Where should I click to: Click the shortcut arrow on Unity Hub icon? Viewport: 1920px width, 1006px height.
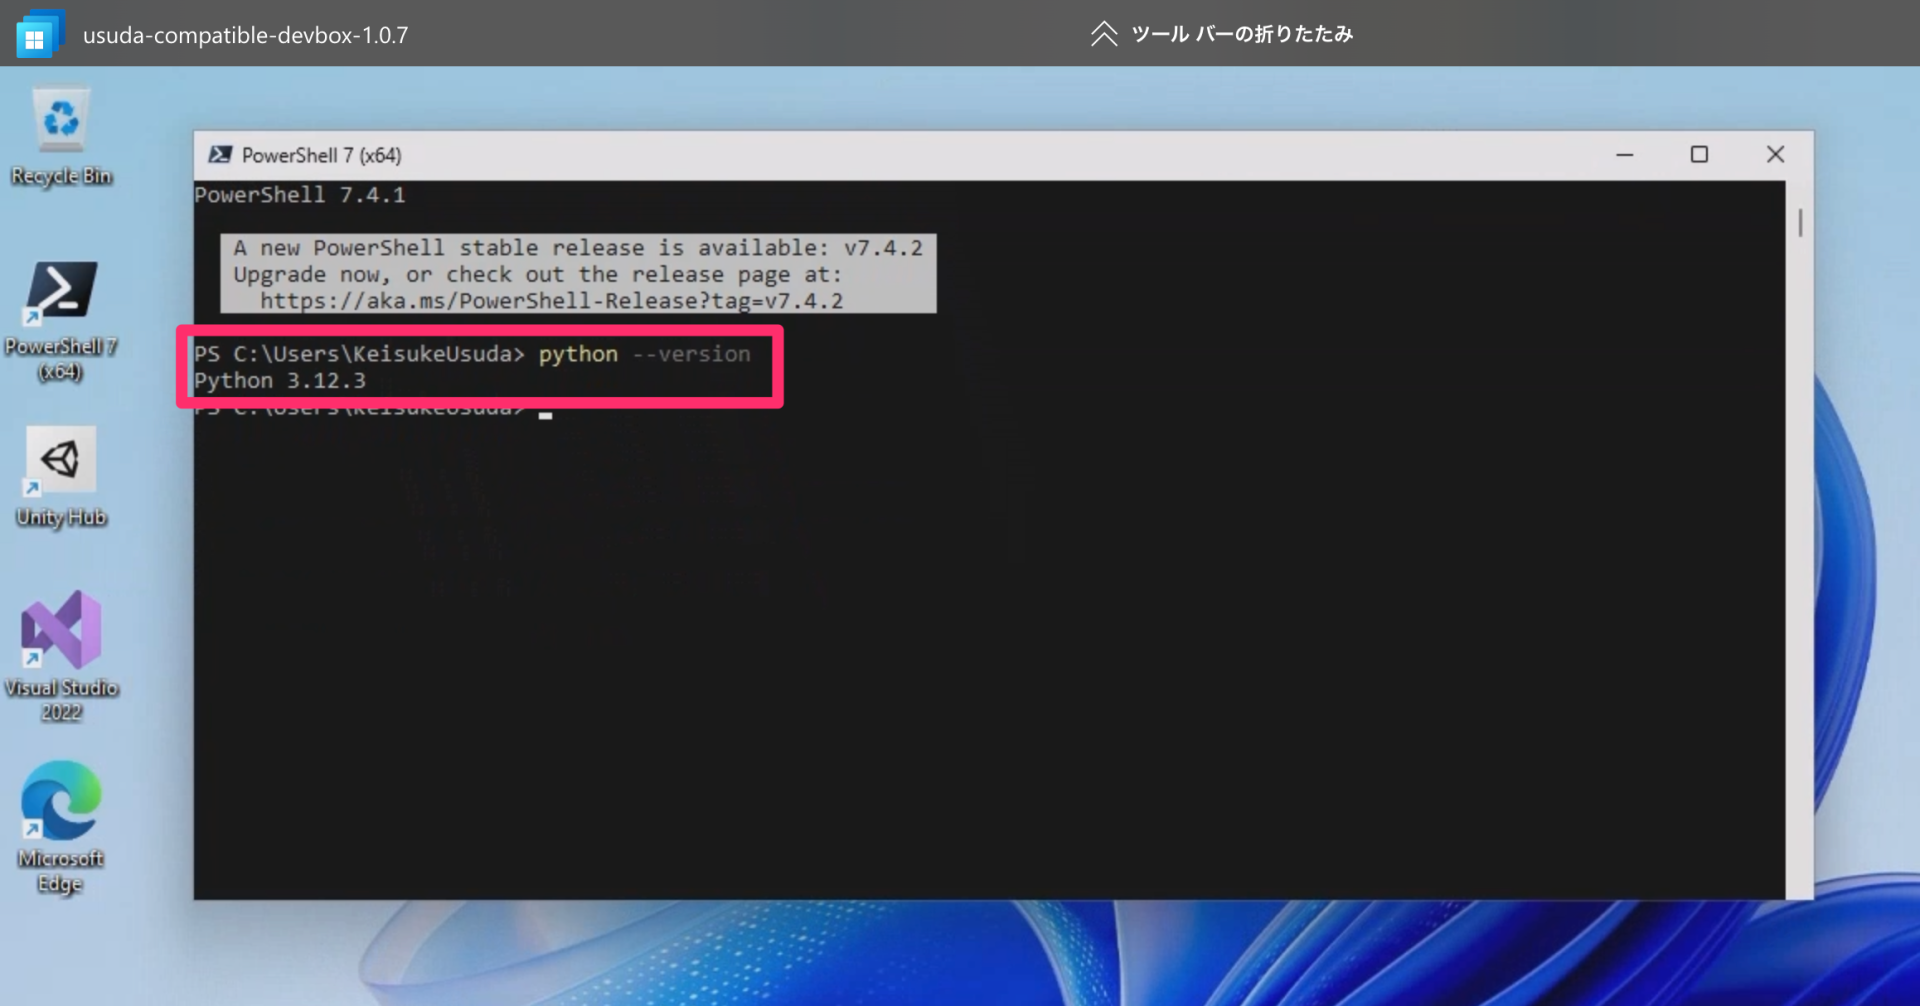click(x=33, y=489)
